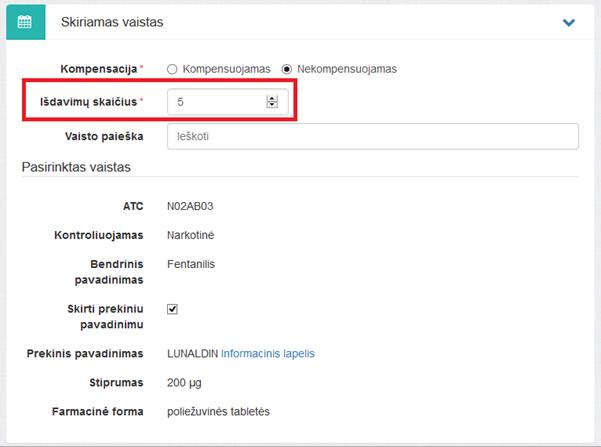Click the Narkotinė controlled status value
Viewport: 601px width, 447px height.
tap(191, 235)
